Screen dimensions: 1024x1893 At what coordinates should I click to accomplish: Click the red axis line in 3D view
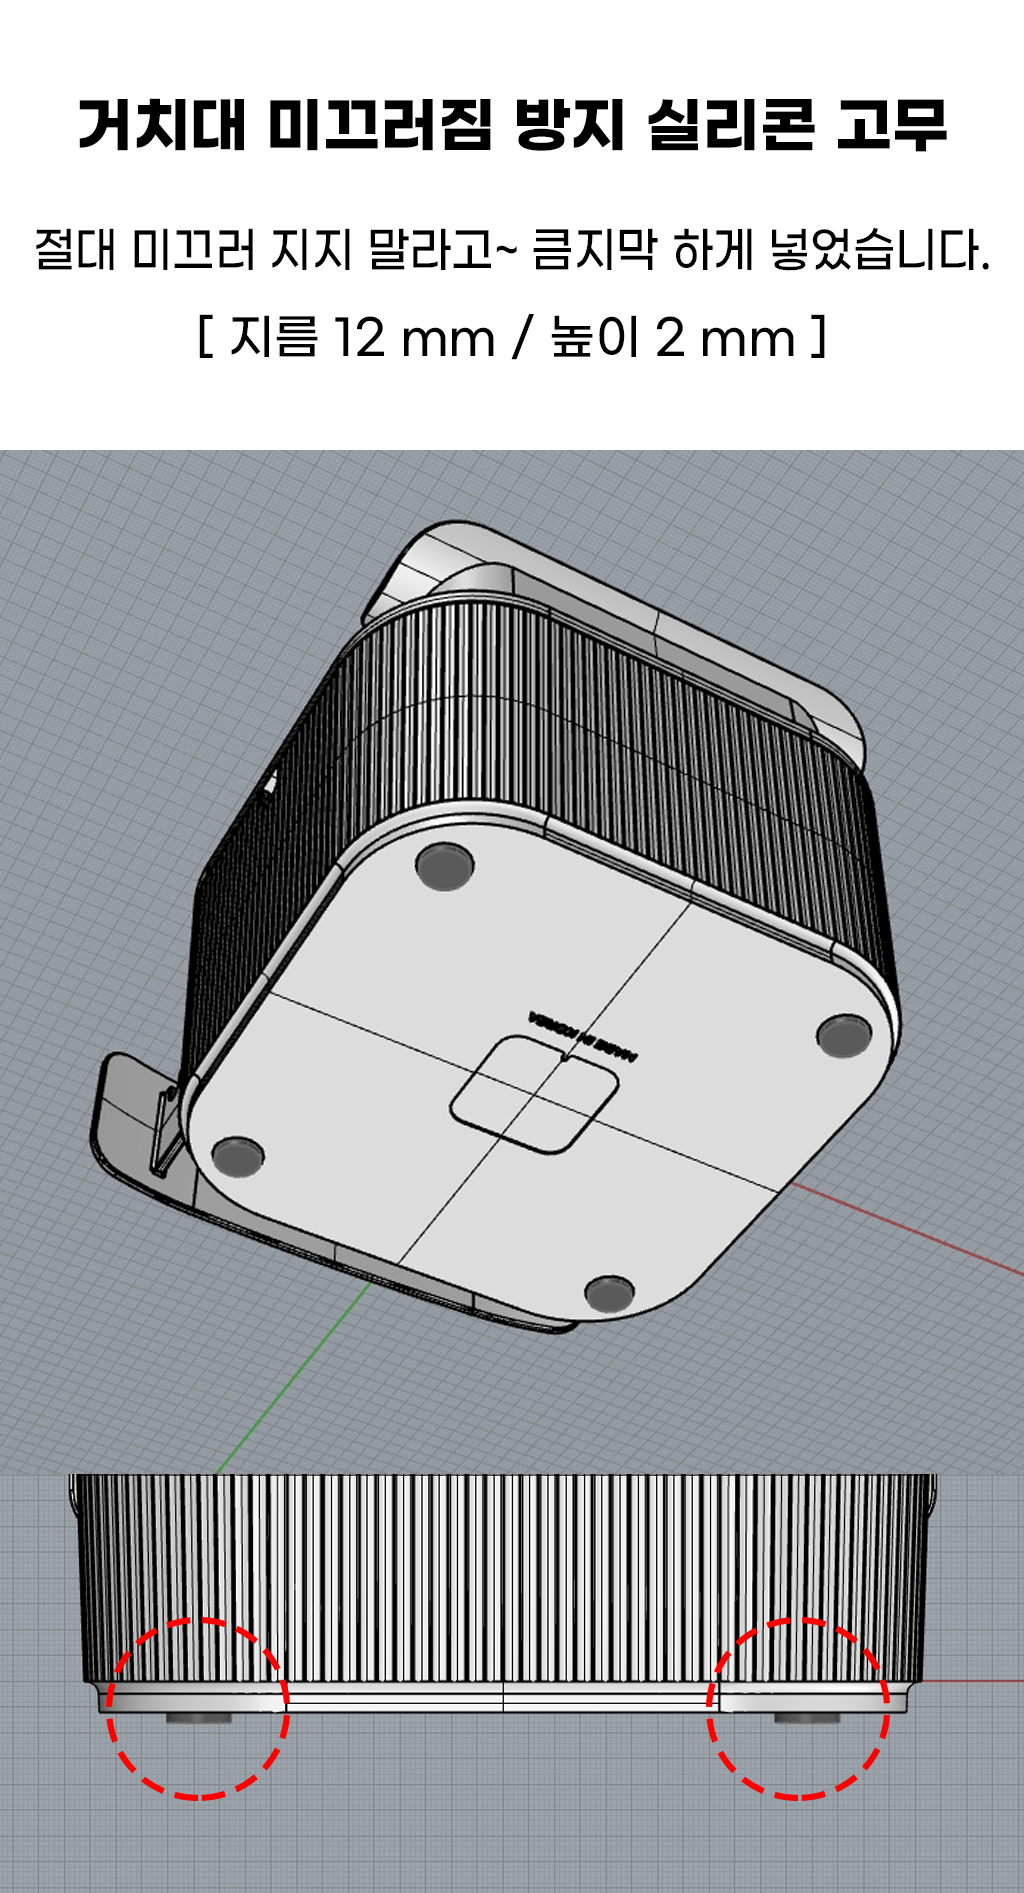point(905,1229)
